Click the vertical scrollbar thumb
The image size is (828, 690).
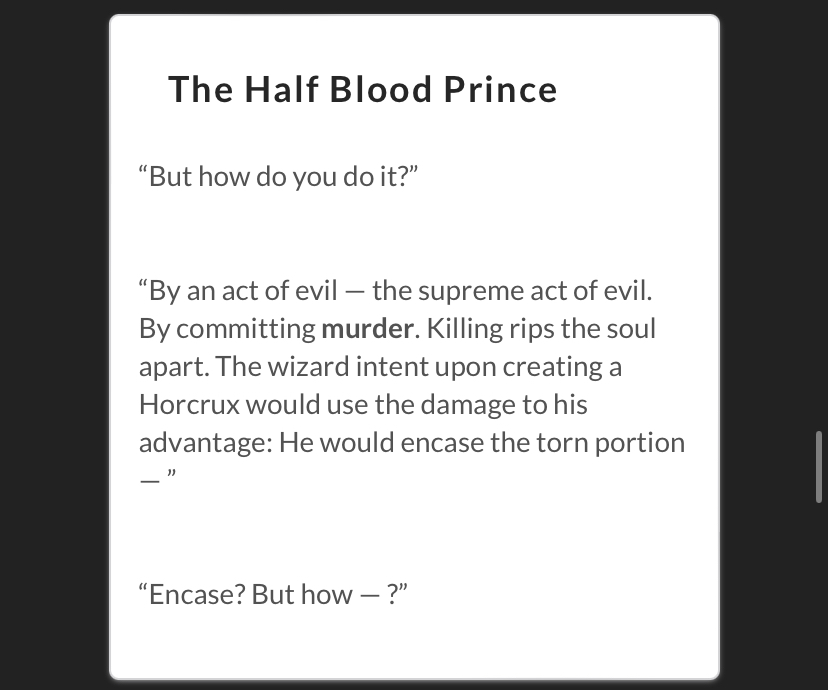[819, 467]
